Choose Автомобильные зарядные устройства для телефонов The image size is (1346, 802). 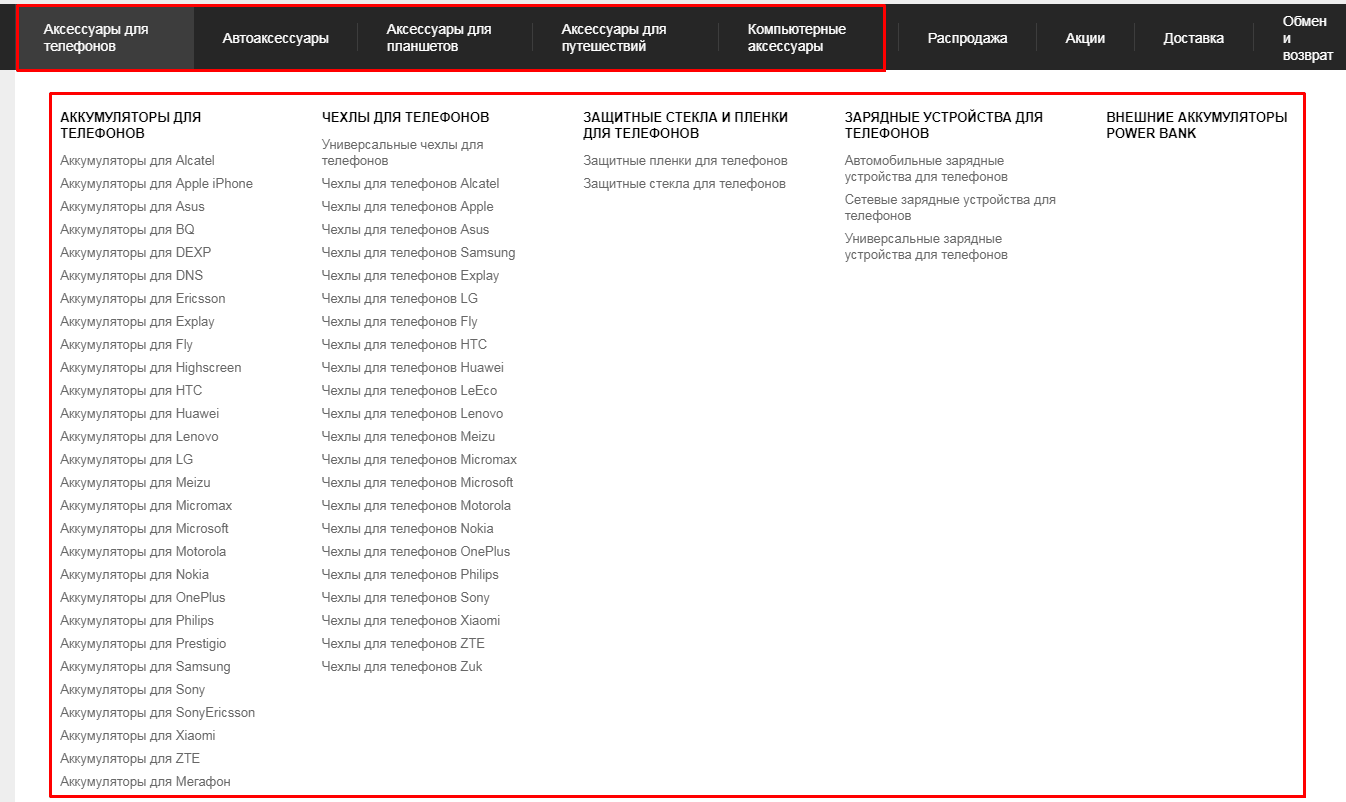(x=926, y=168)
